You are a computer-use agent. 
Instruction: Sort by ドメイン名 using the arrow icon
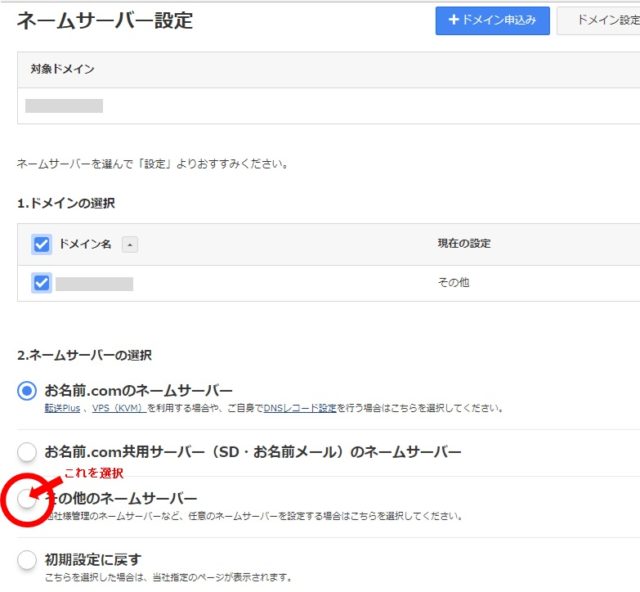point(130,245)
